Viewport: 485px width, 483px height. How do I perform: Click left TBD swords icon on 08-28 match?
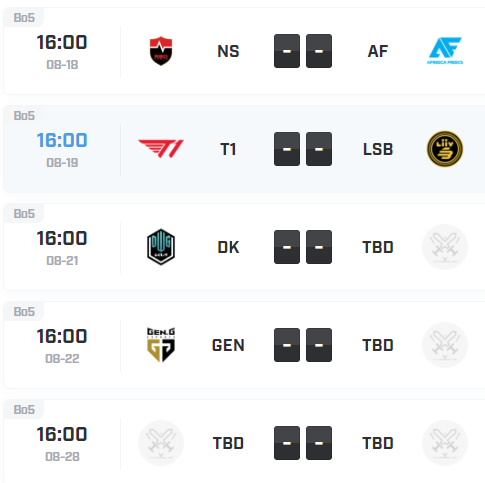coord(161,443)
